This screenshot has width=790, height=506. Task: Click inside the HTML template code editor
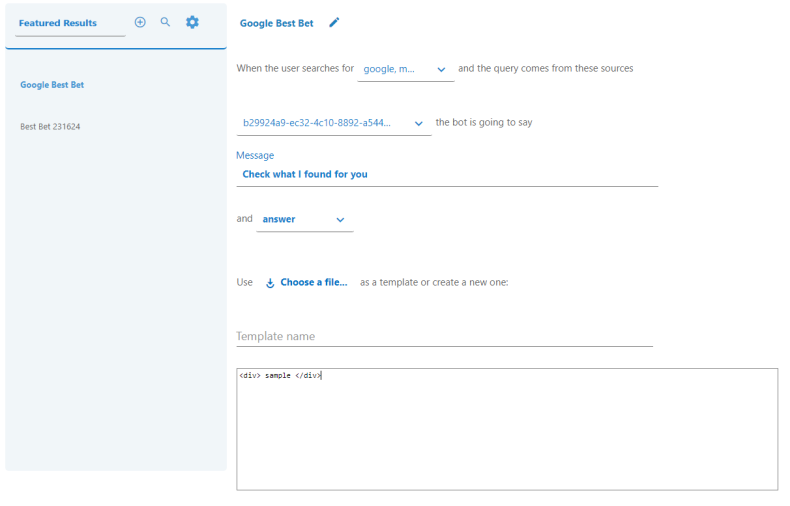[506, 430]
